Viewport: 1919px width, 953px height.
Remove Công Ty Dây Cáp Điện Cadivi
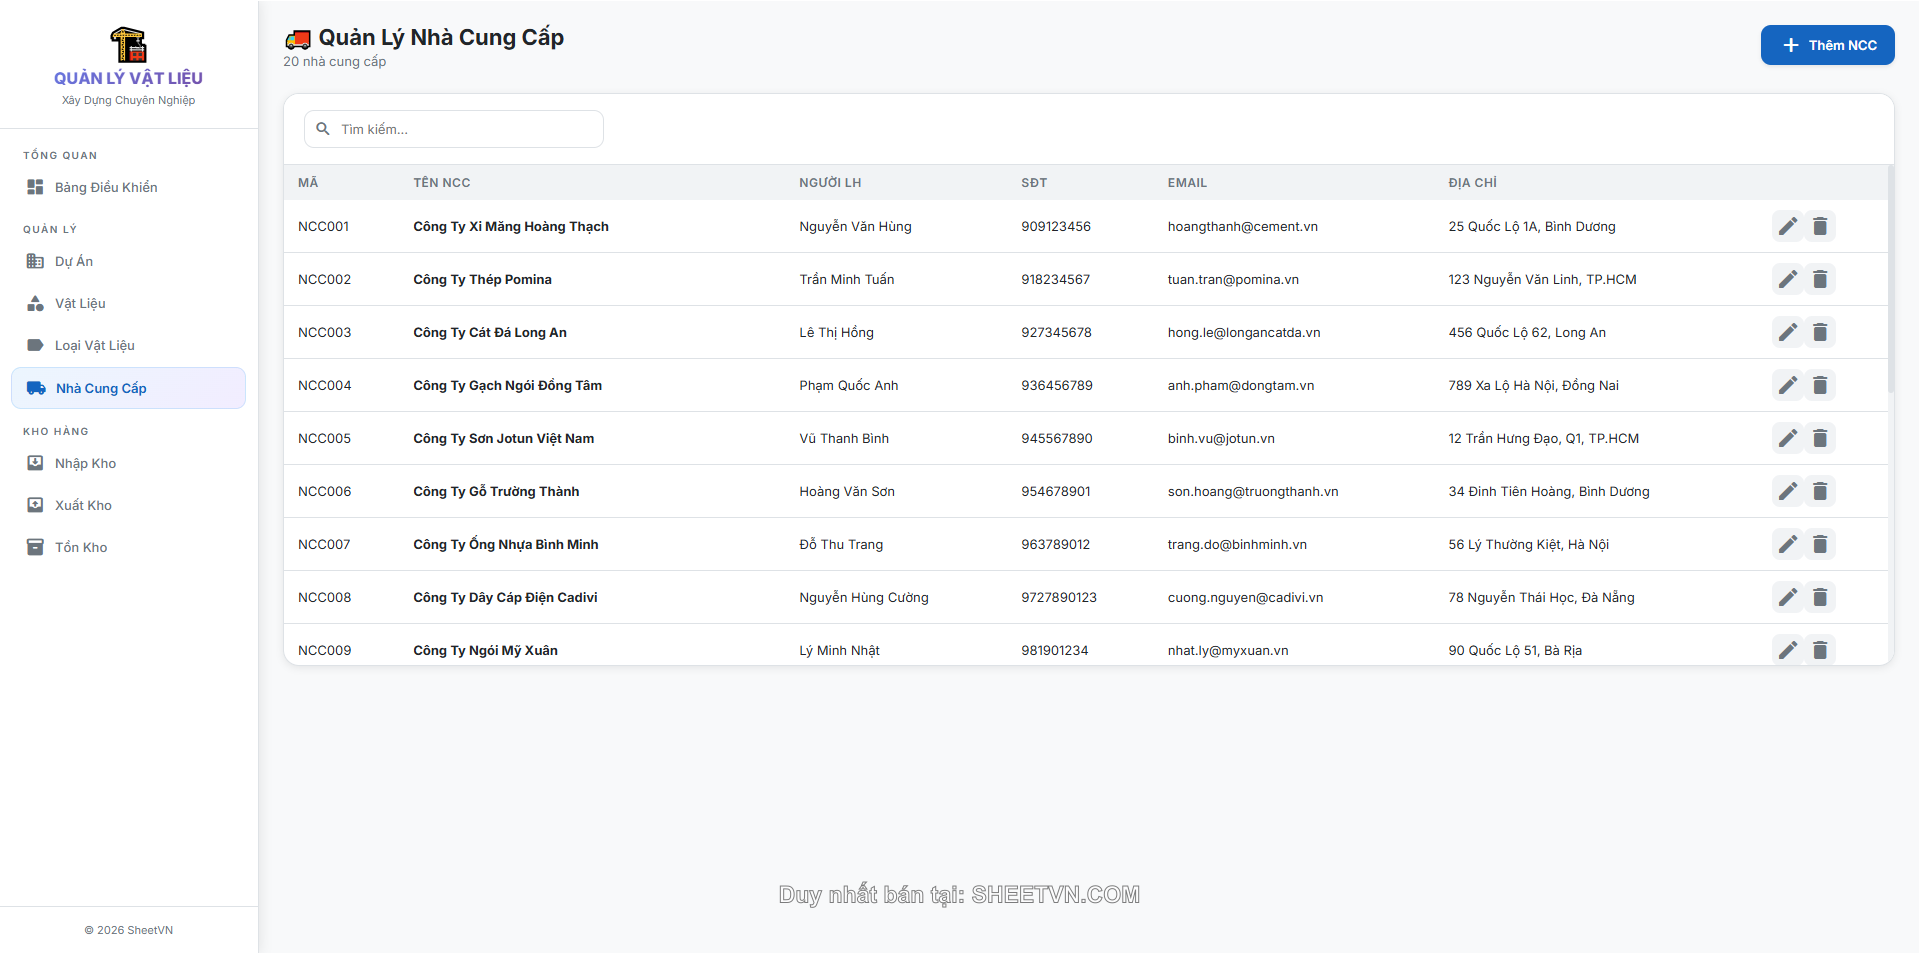click(1820, 597)
